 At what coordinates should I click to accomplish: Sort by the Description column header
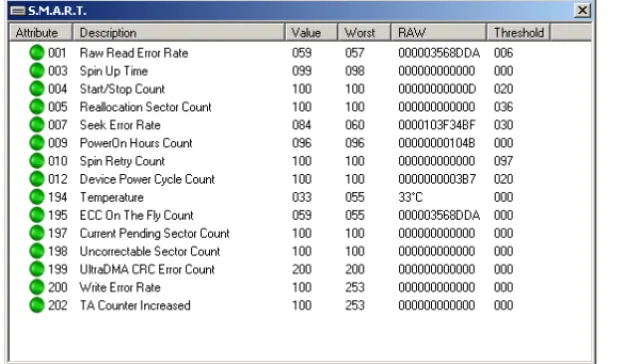pyautogui.click(x=179, y=33)
